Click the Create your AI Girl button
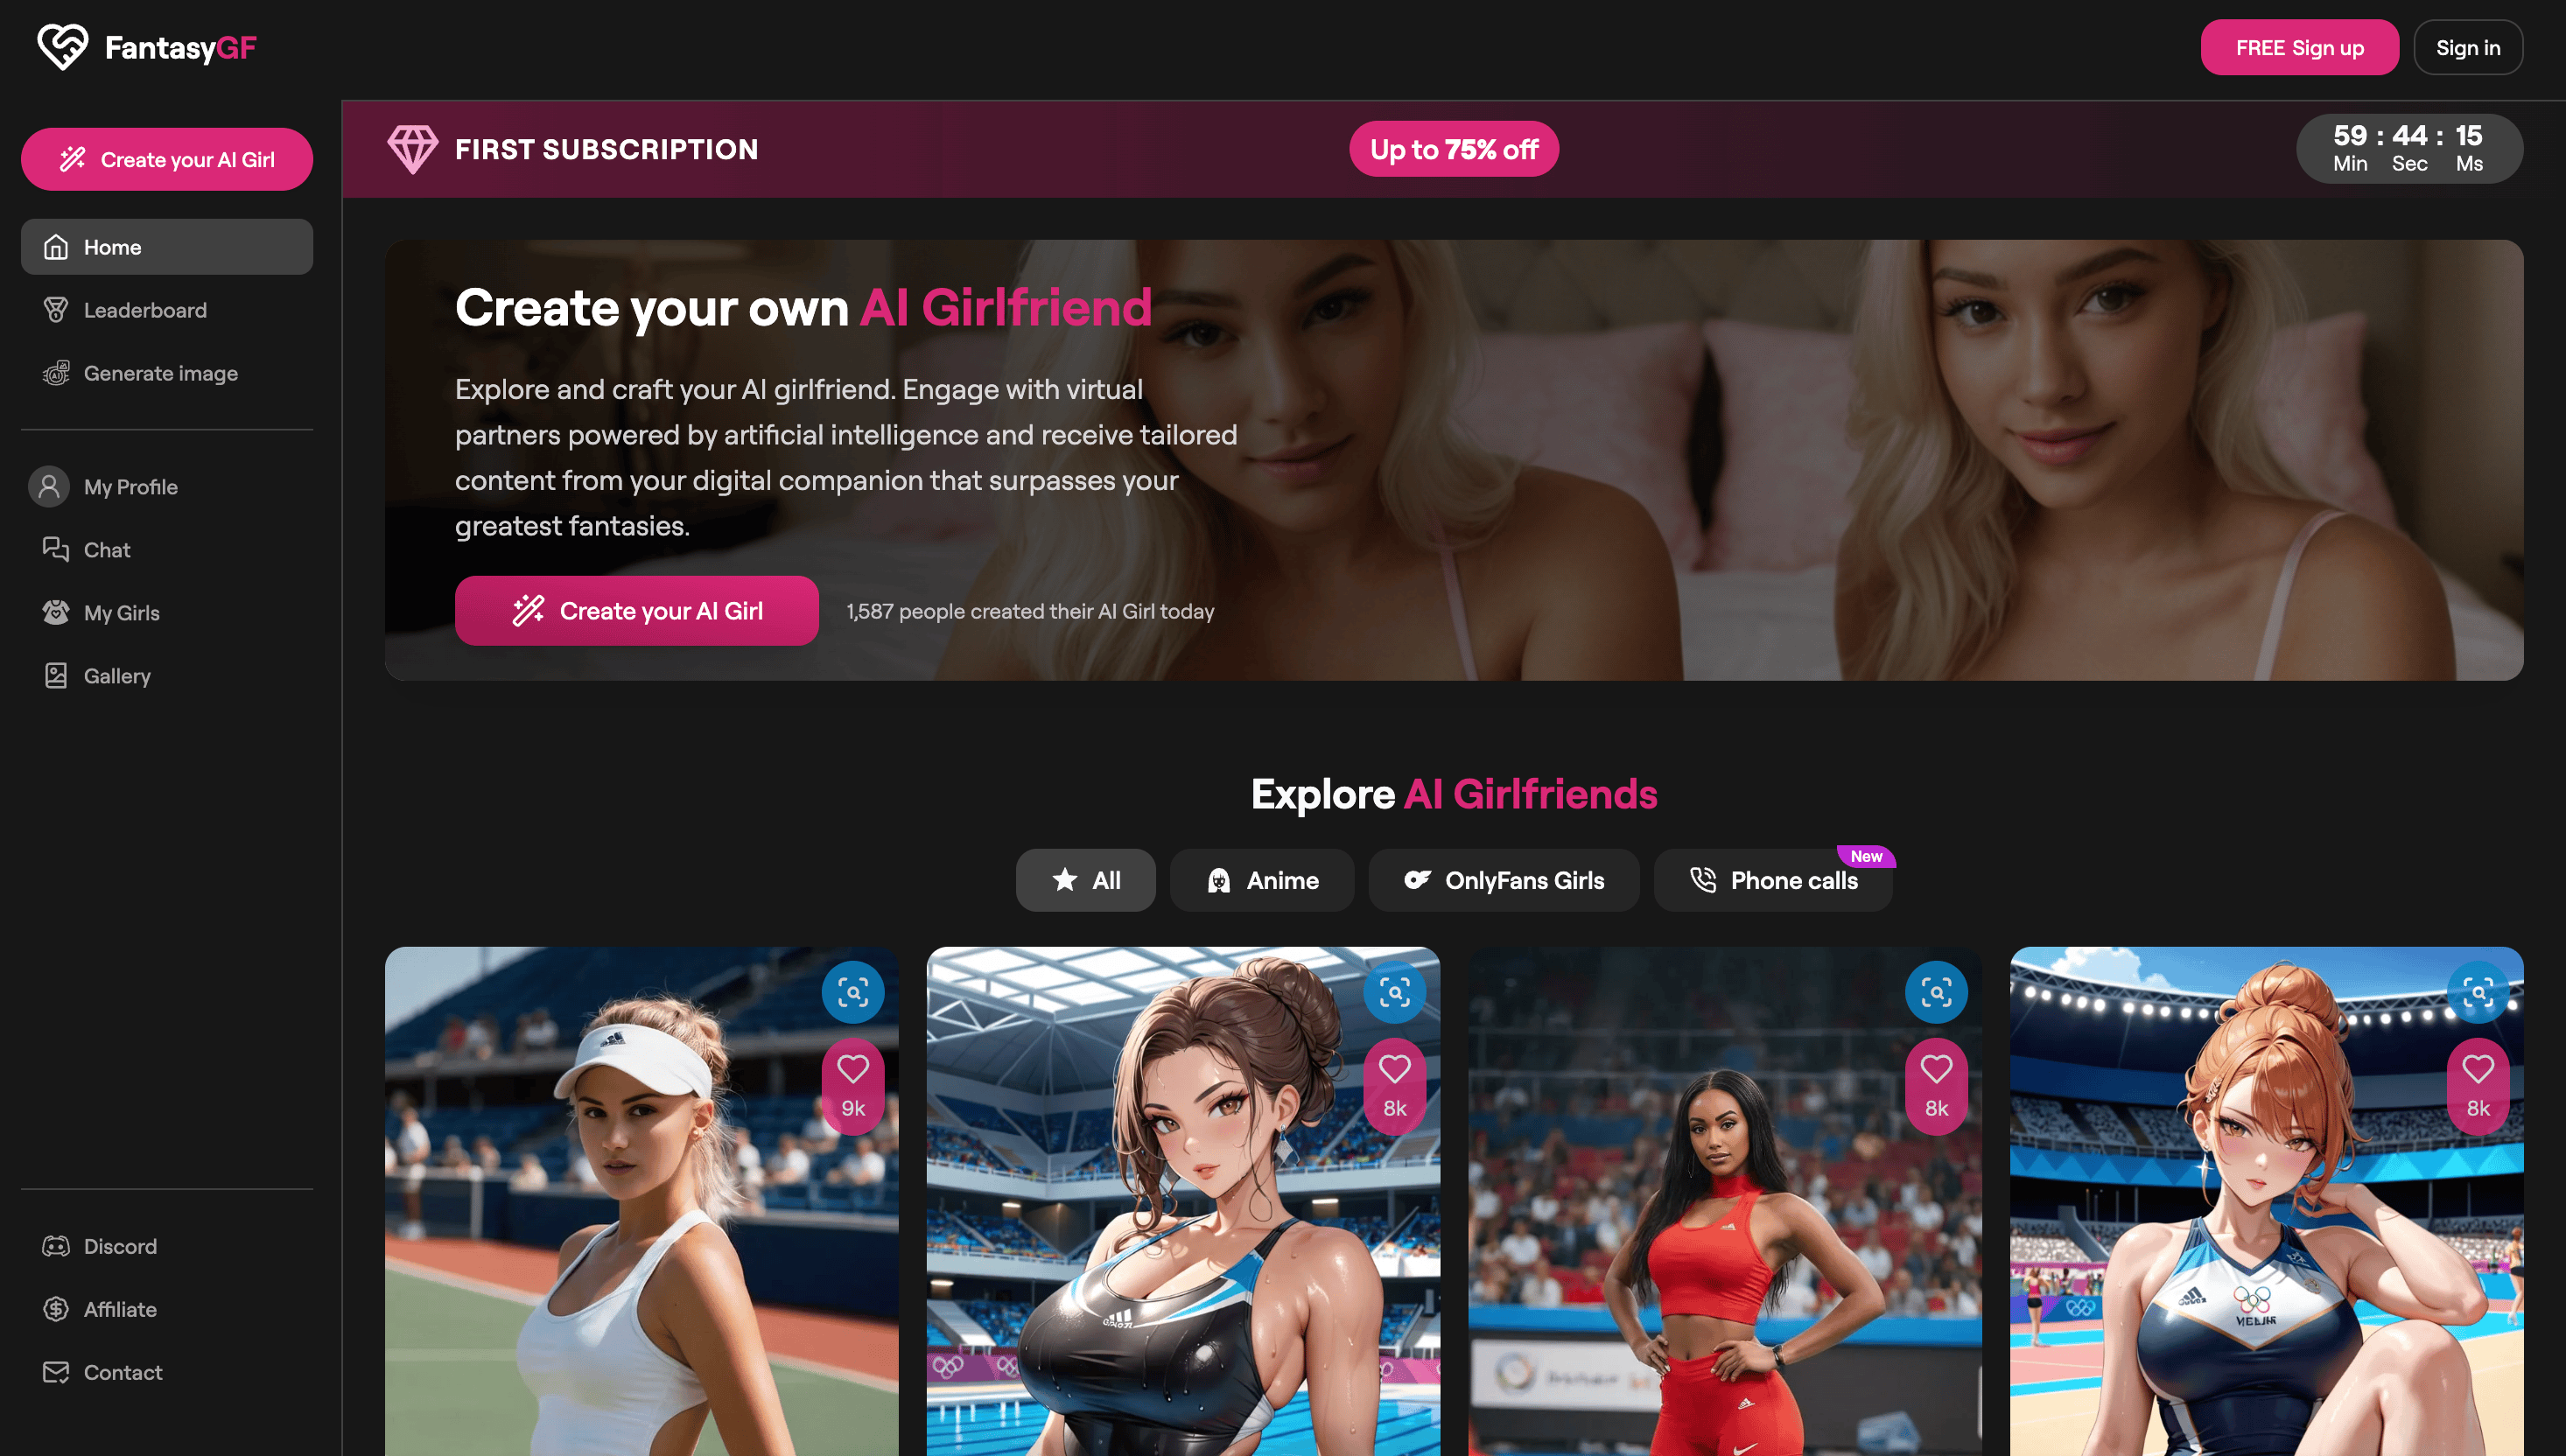Viewport: 2566px width, 1456px height. [x=636, y=610]
